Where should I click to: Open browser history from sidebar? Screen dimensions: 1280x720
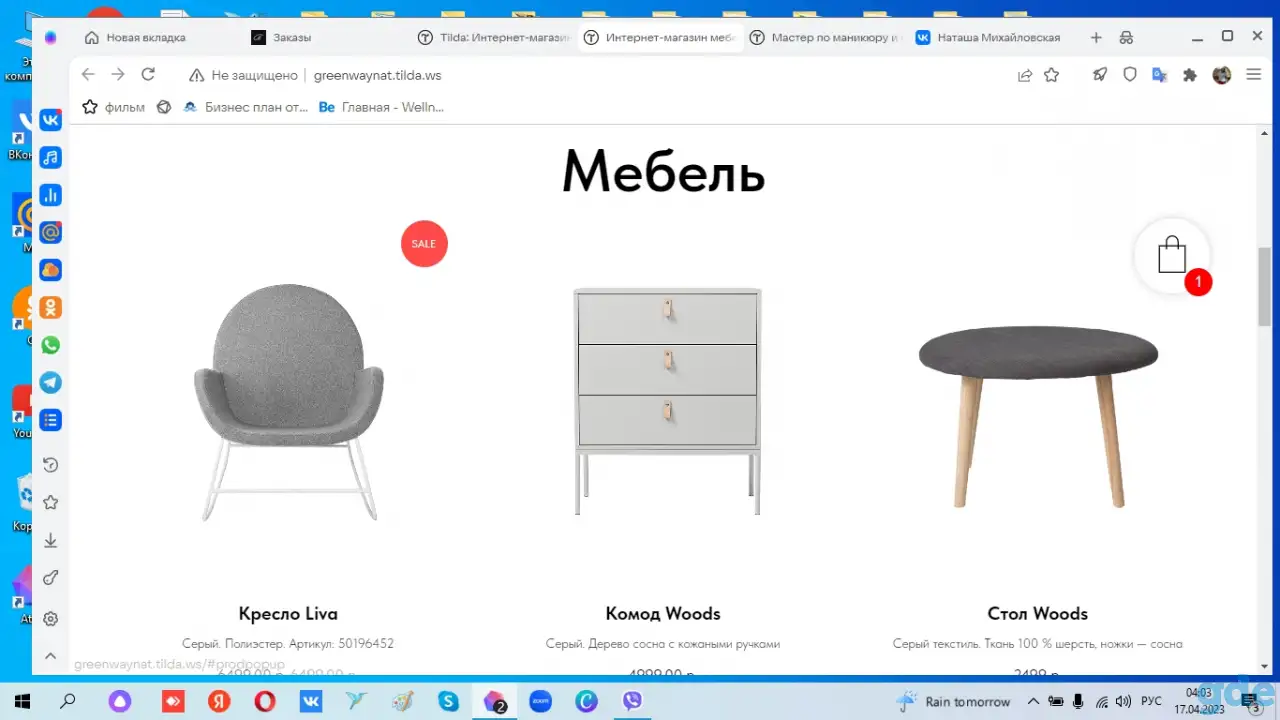[50, 465]
